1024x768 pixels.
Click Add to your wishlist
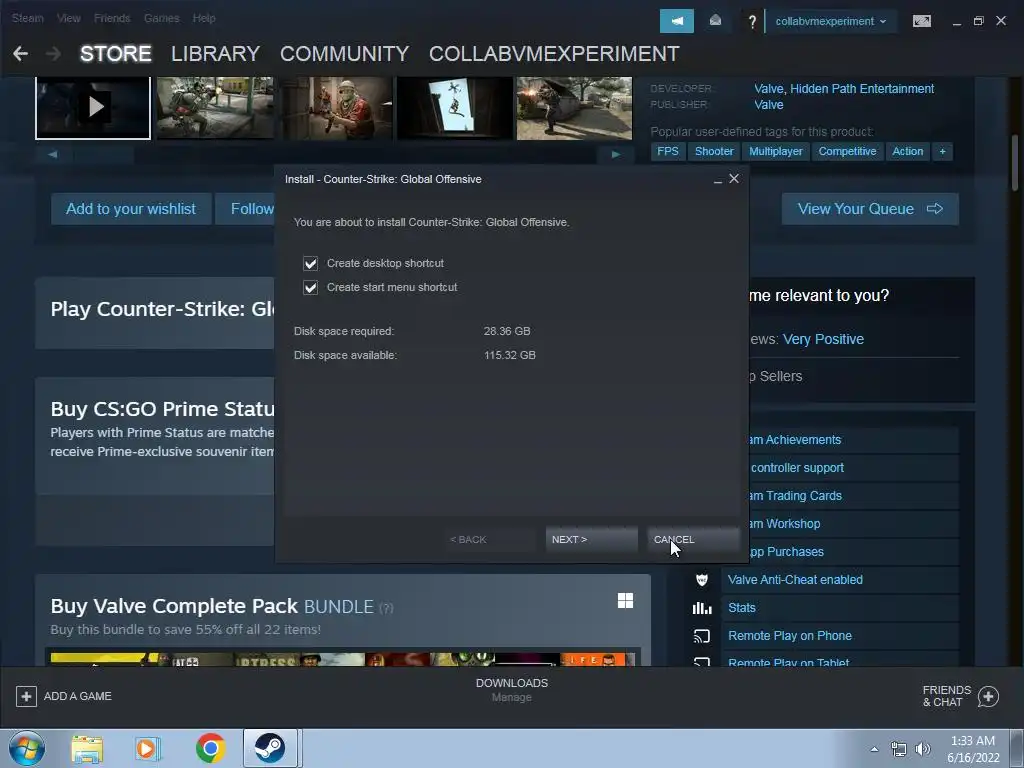(131, 209)
